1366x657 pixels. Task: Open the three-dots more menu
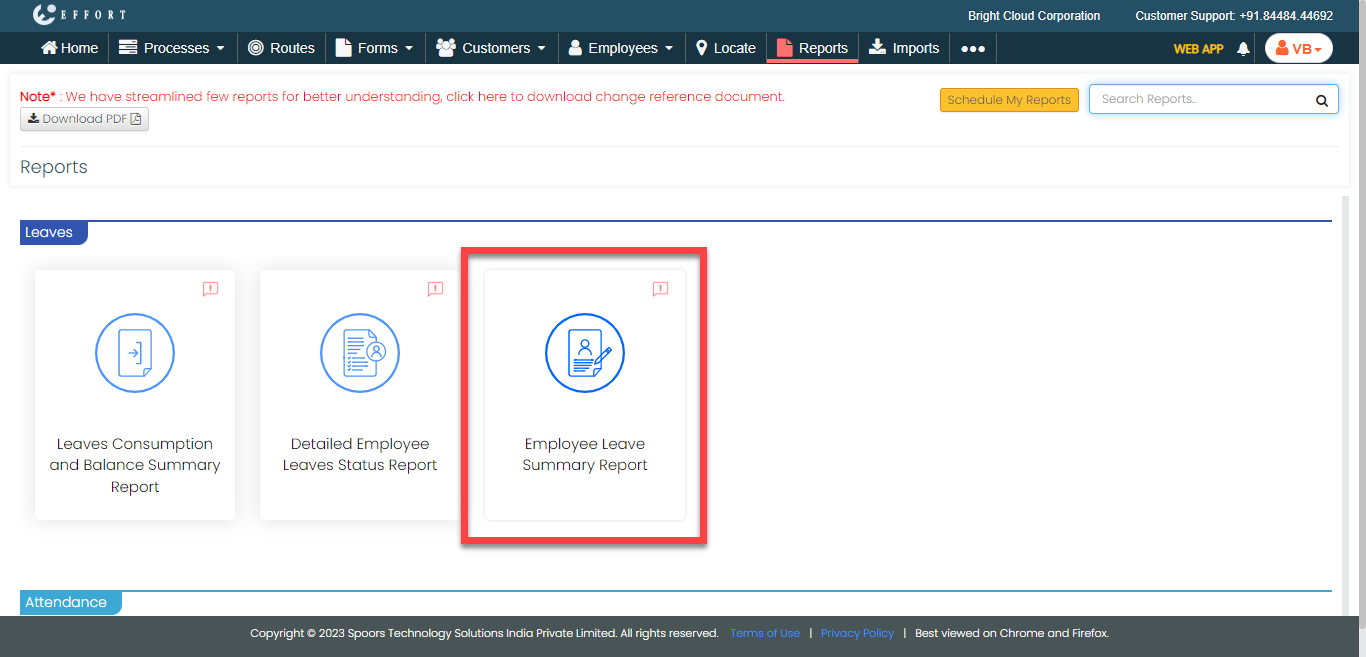[x=973, y=48]
